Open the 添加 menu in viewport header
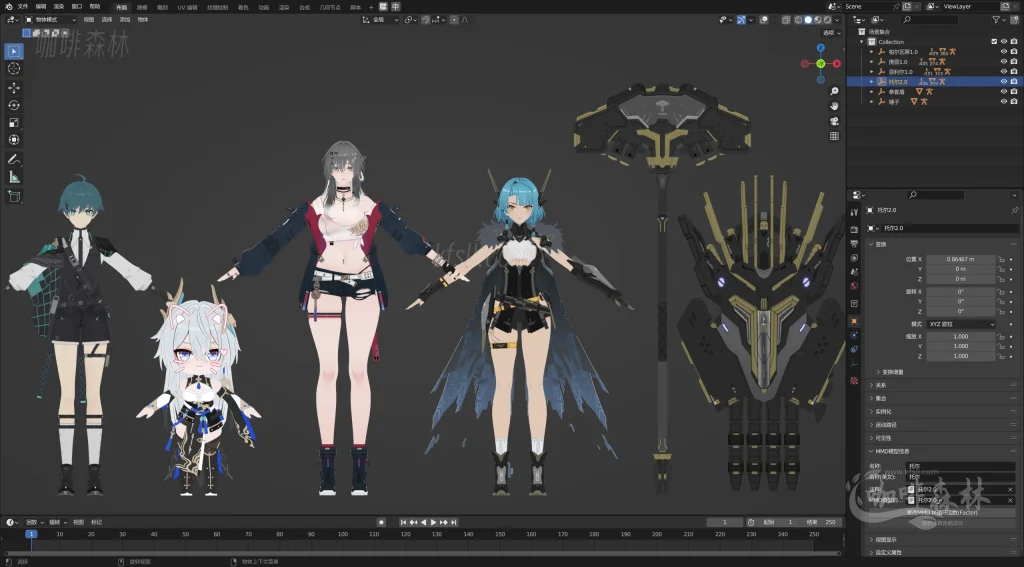Image resolution: width=1024 pixels, height=567 pixels. click(125, 20)
